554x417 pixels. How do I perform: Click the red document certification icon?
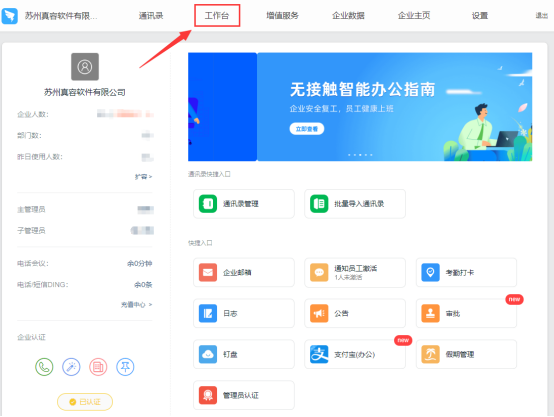[98, 367]
